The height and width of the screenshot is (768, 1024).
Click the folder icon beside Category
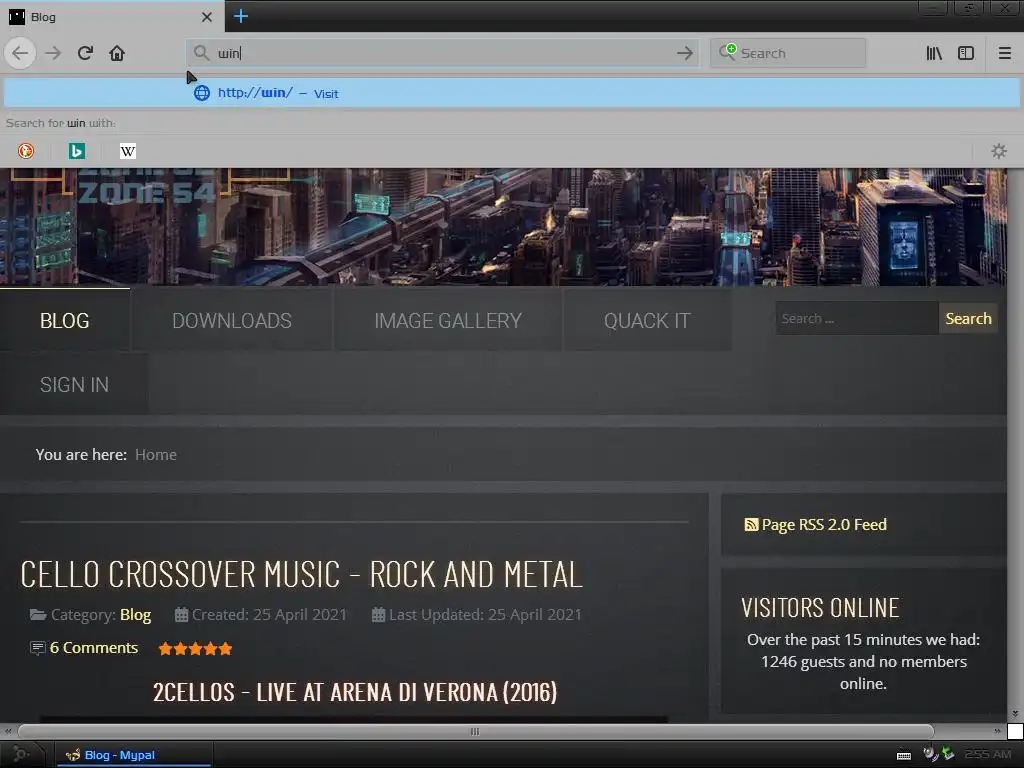click(38, 615)
